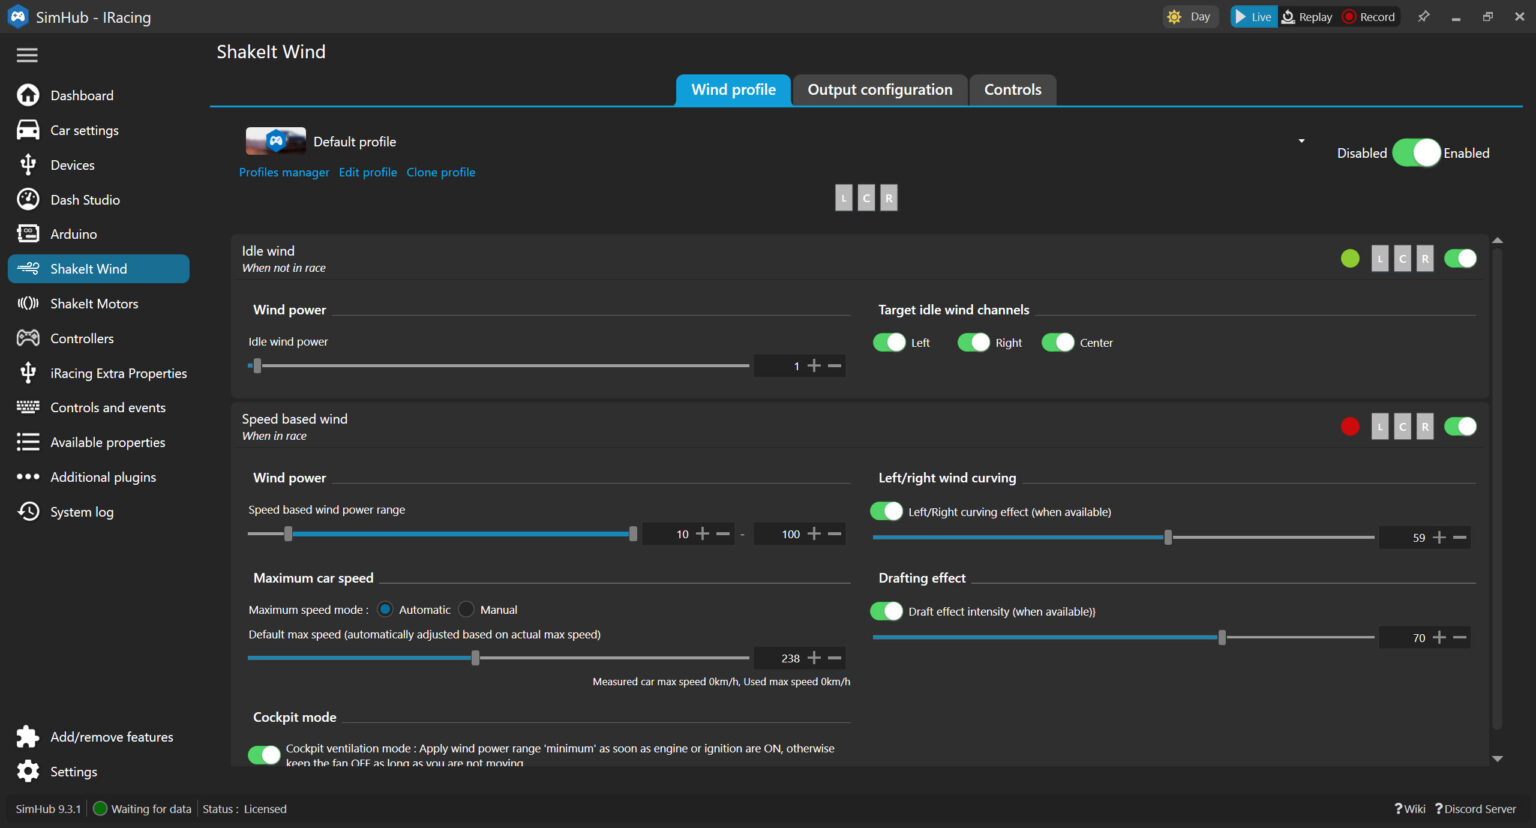
Task: Turn off Cockpit ventilation mode
Action: pos(263,754)
